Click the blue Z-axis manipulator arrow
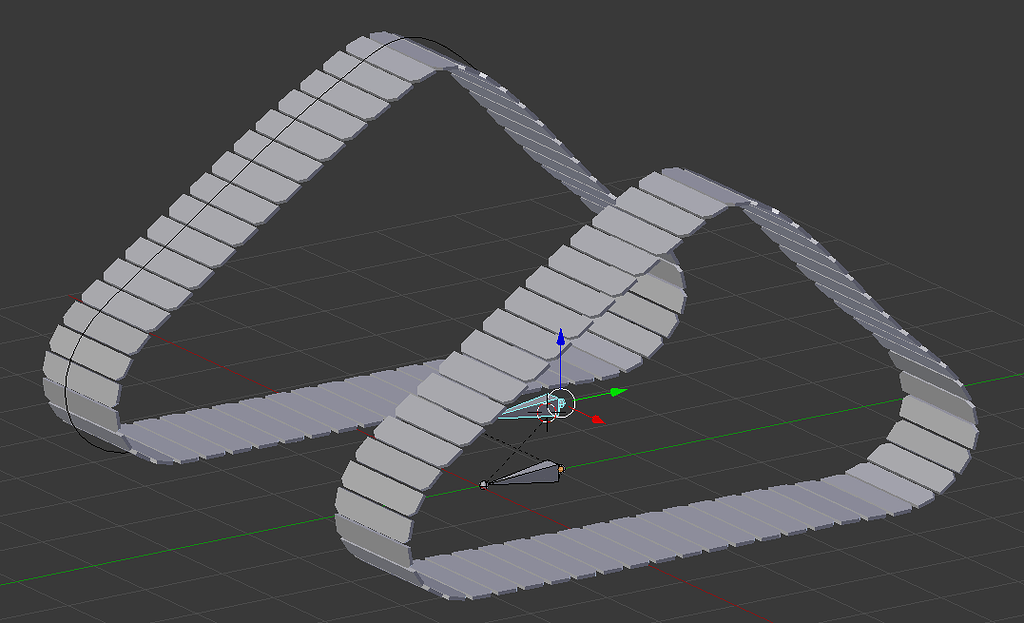The width and height of the screenshot is (1024, 623). click(x=560, y=337)
